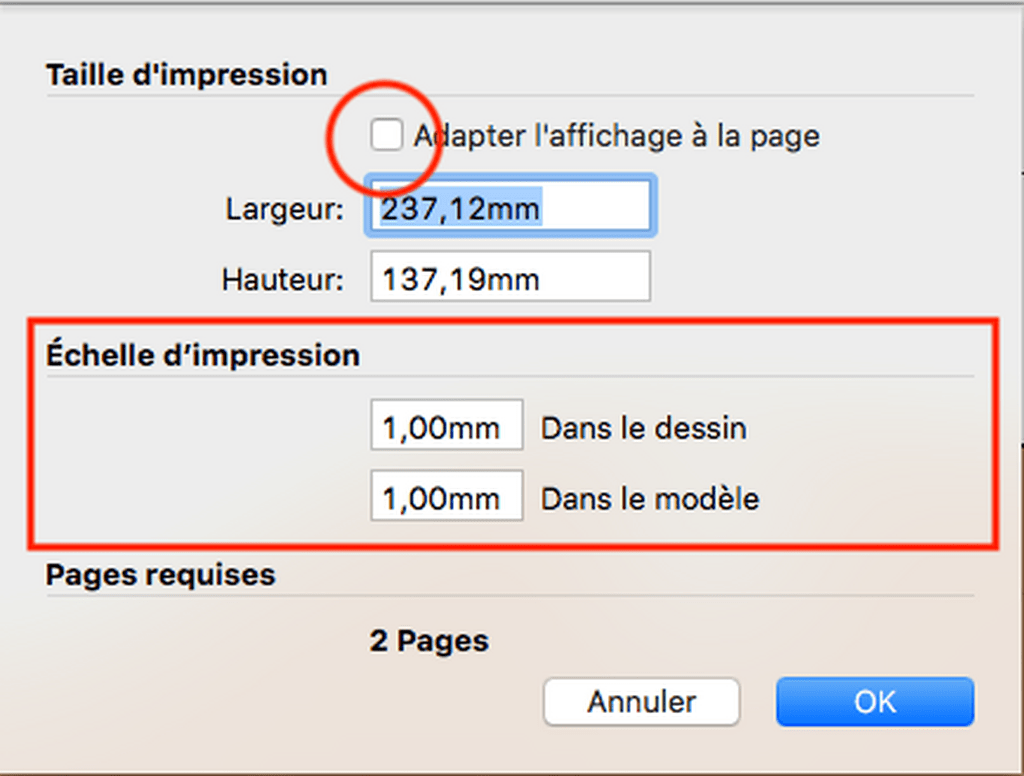The image size is (1024, 776).
Task: Cancel the dialog with Annuler
Action: [641, 702]
